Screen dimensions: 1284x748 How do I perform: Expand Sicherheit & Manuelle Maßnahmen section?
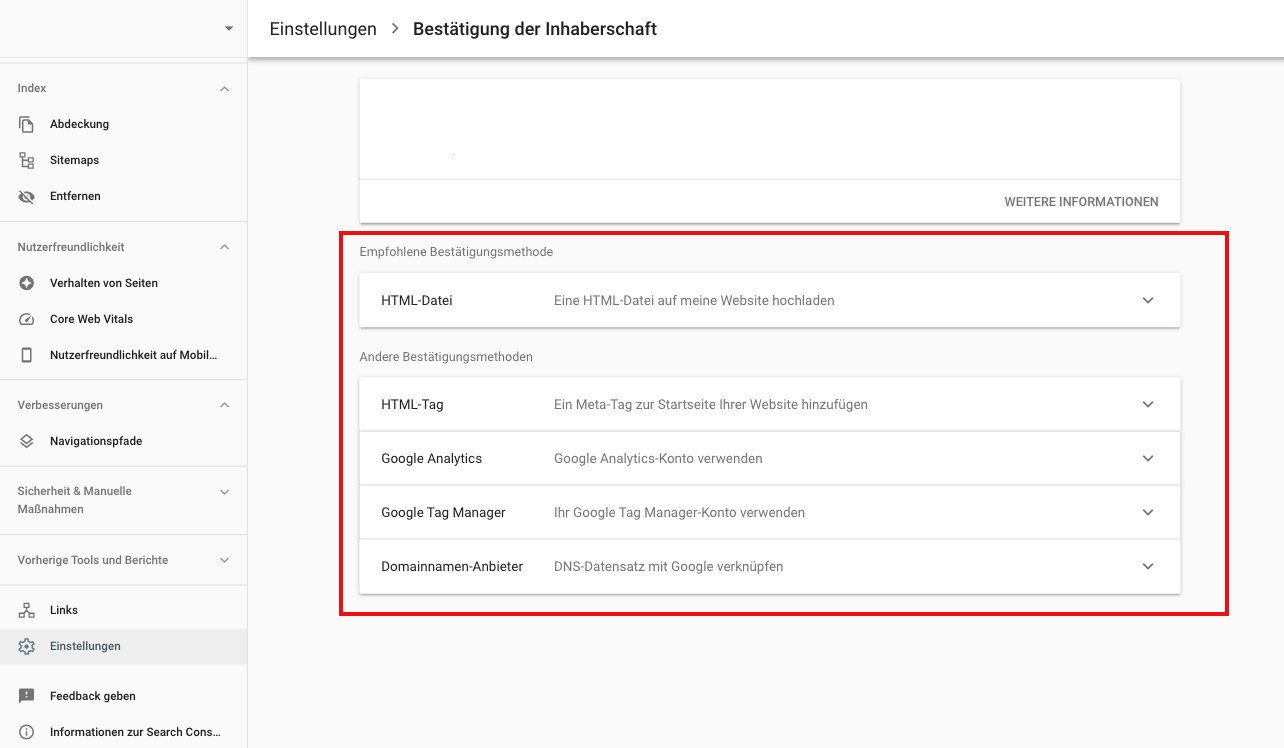(x=224, y=492)
